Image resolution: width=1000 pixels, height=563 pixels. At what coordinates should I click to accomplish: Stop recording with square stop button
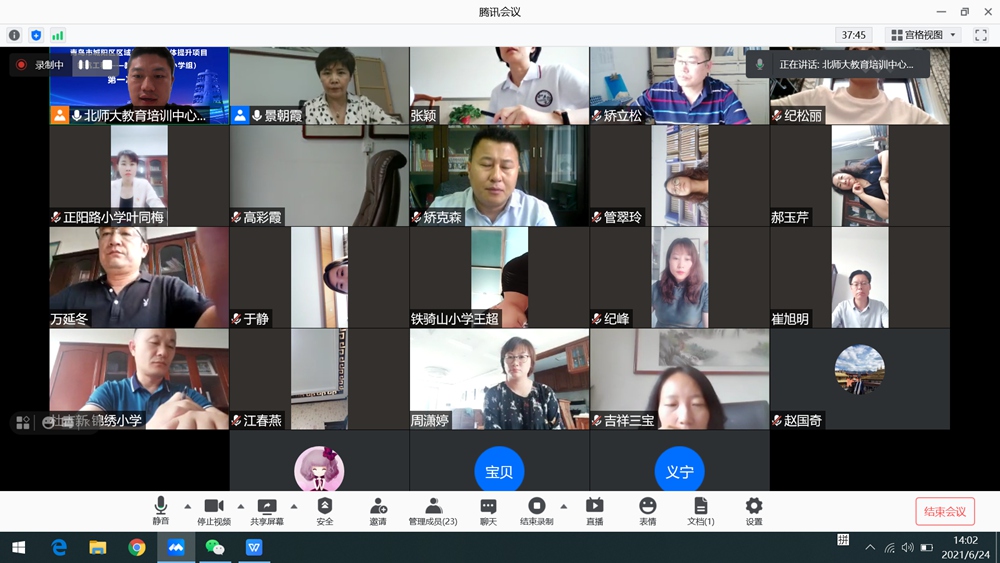[x=107, y=65]
